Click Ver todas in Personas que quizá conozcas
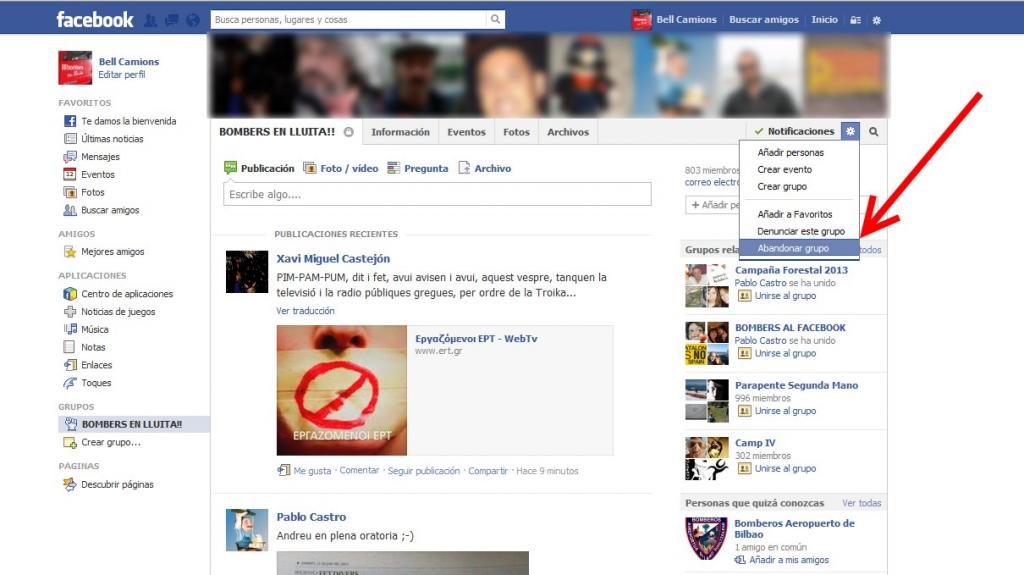This screenshot has height=575, width=1024. click(x=861, y=503)
